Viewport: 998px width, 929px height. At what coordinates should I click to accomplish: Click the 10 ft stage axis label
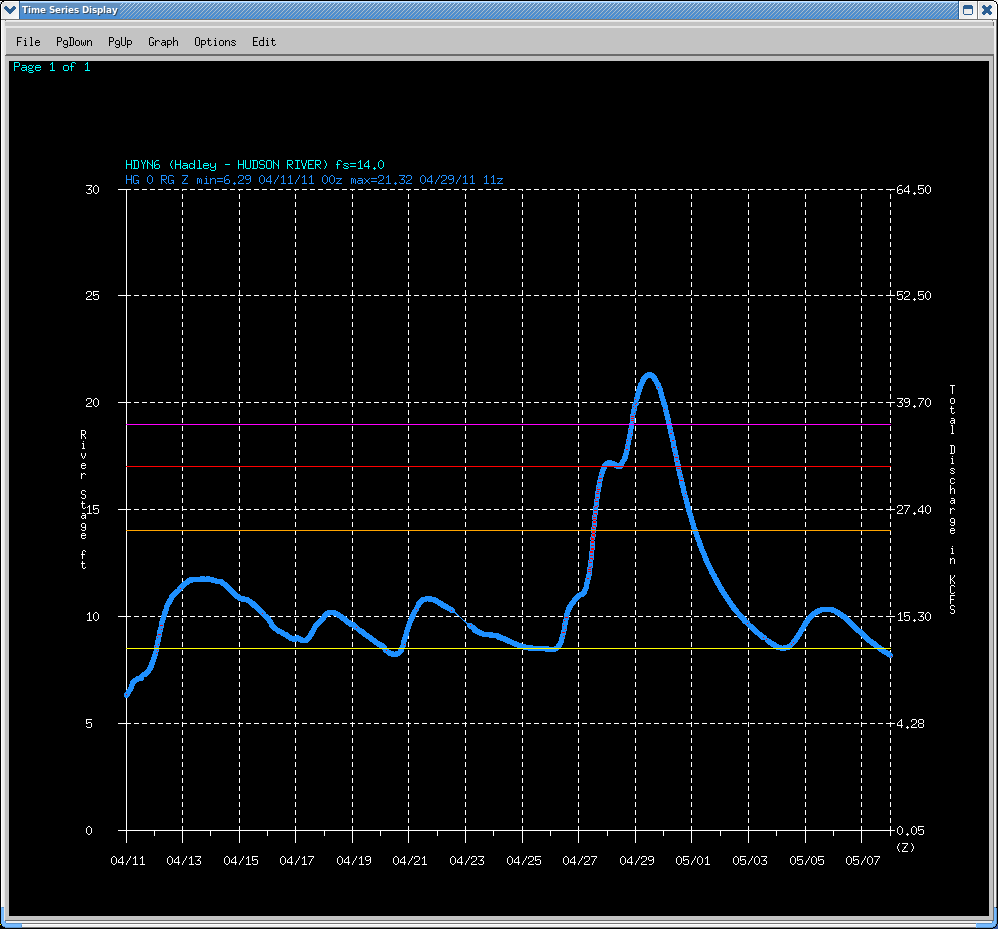[92, 616]
